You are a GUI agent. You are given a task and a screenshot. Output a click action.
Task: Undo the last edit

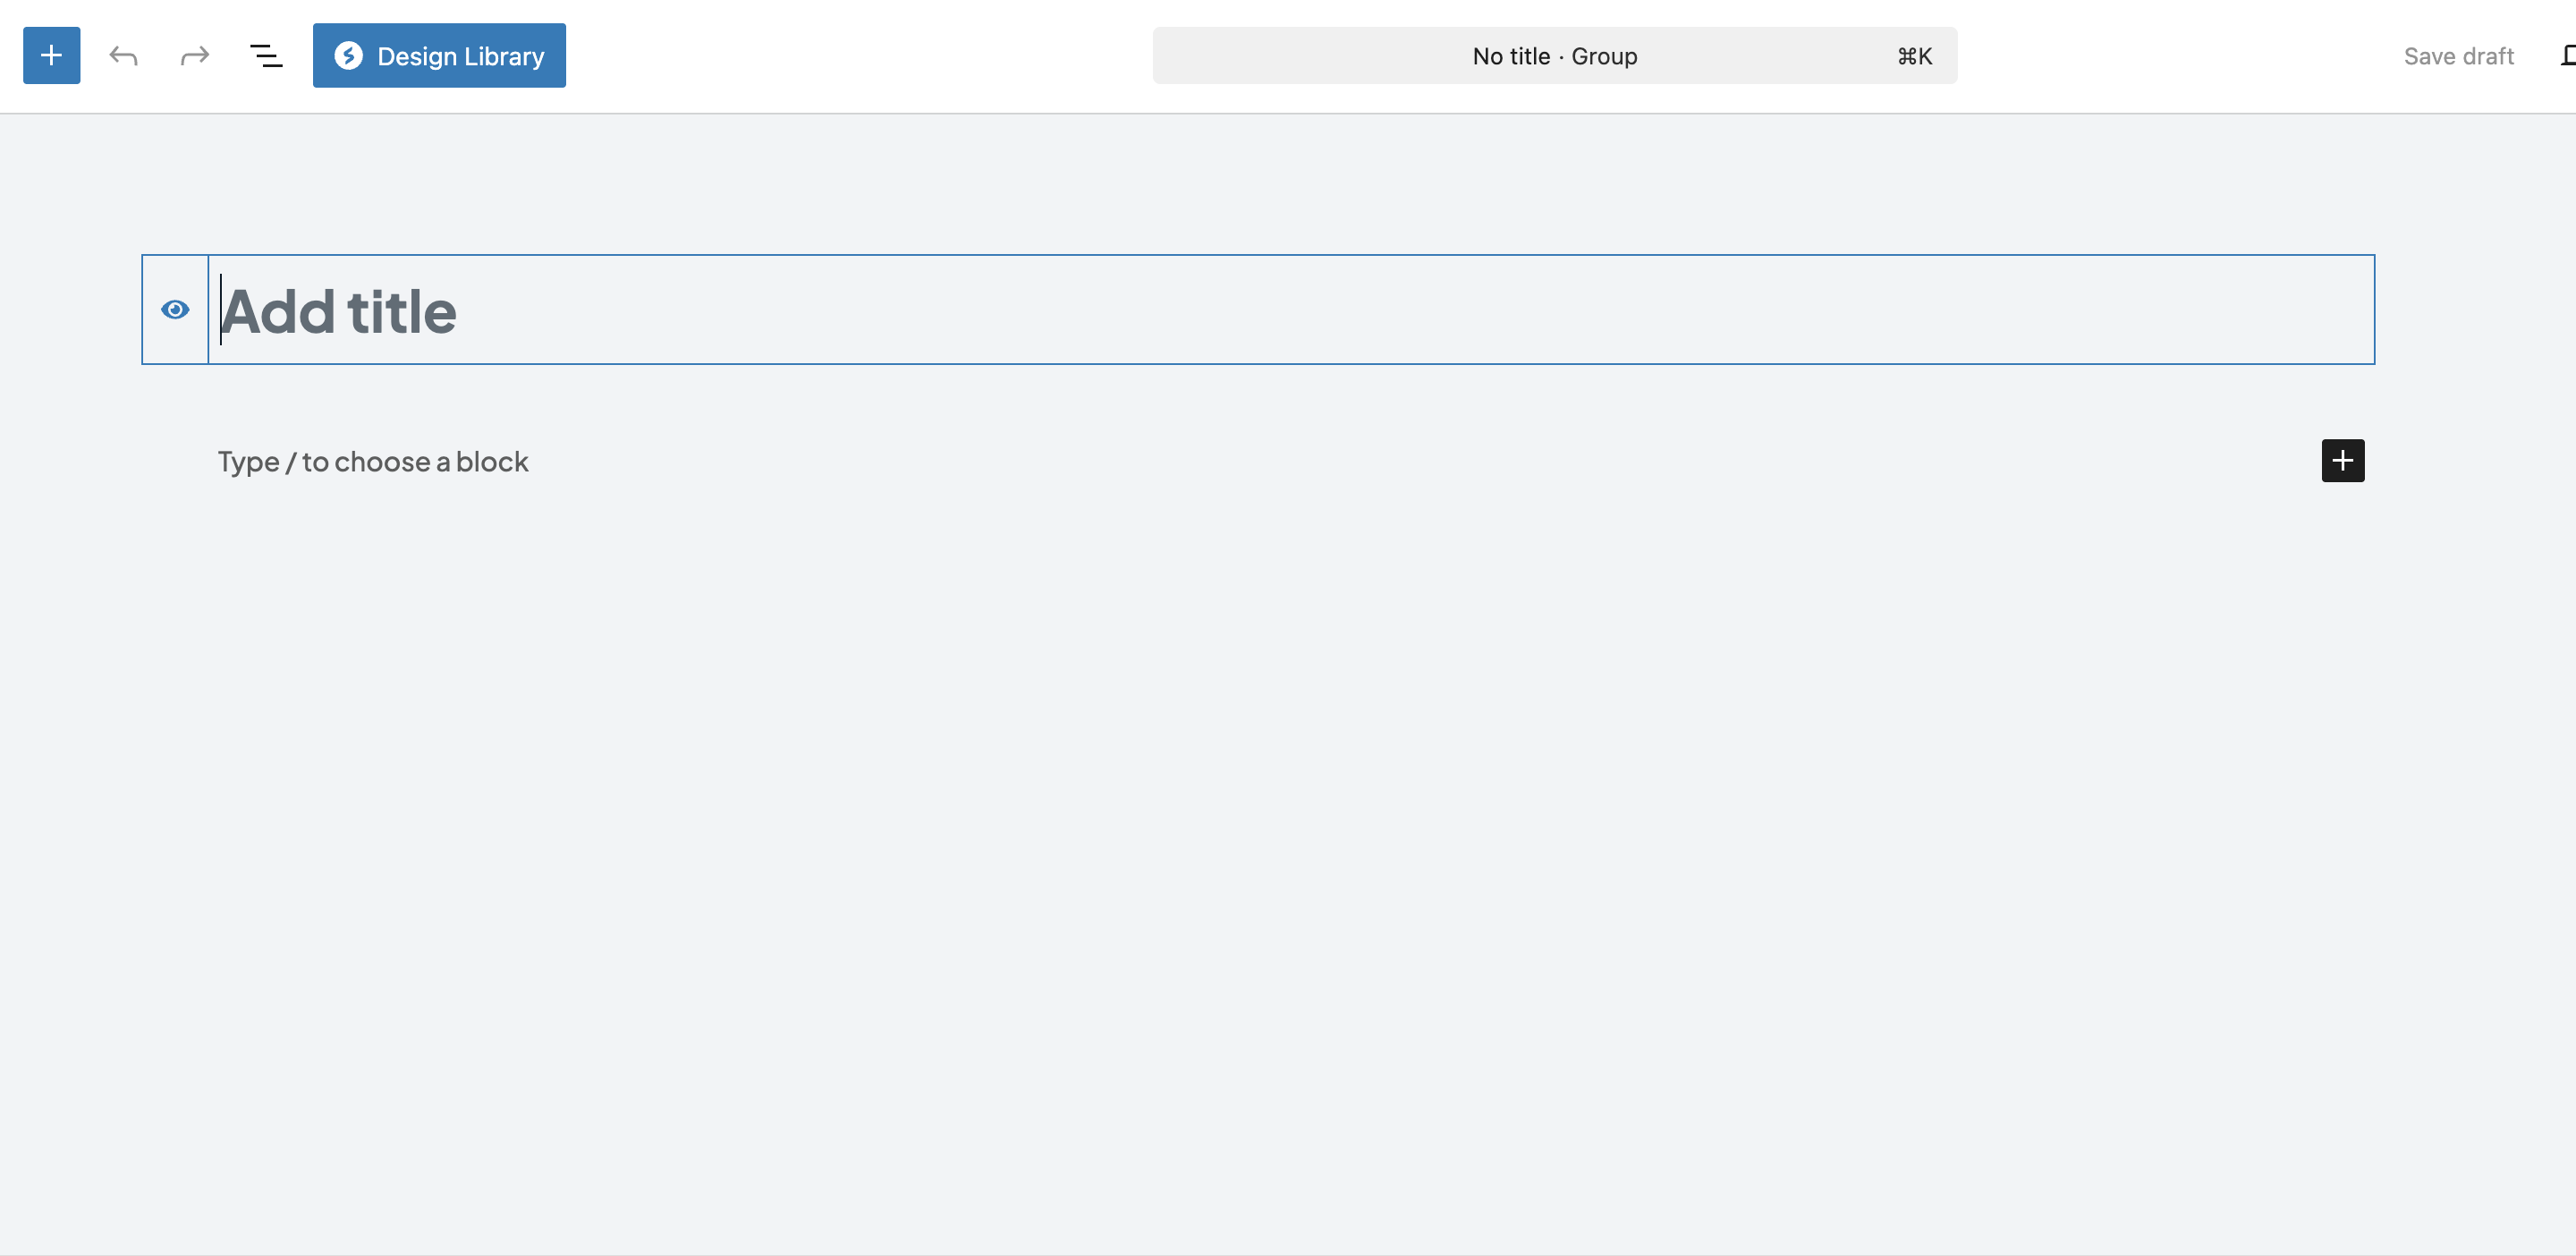click(x=123, y=56)
